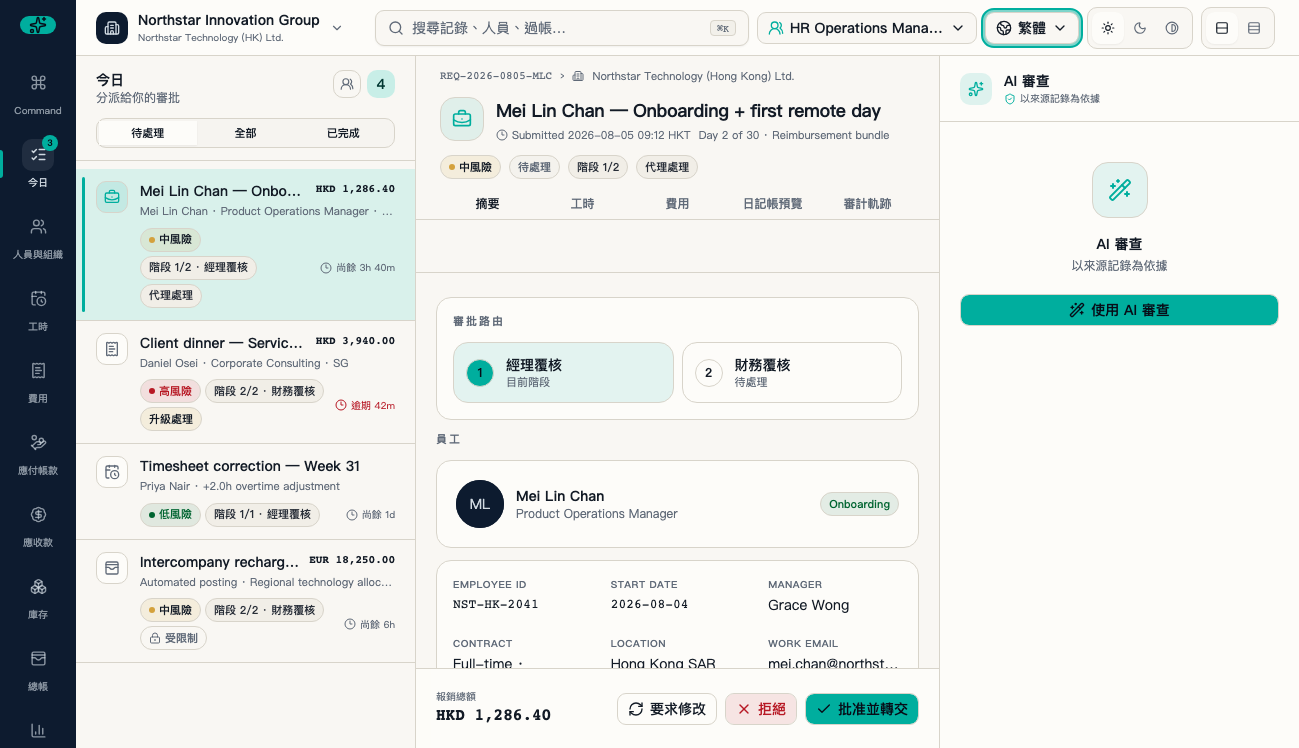Viewport: 1299px width, 748px height.
Task: Click the Northstar app logo
Action: coord(38,25)
